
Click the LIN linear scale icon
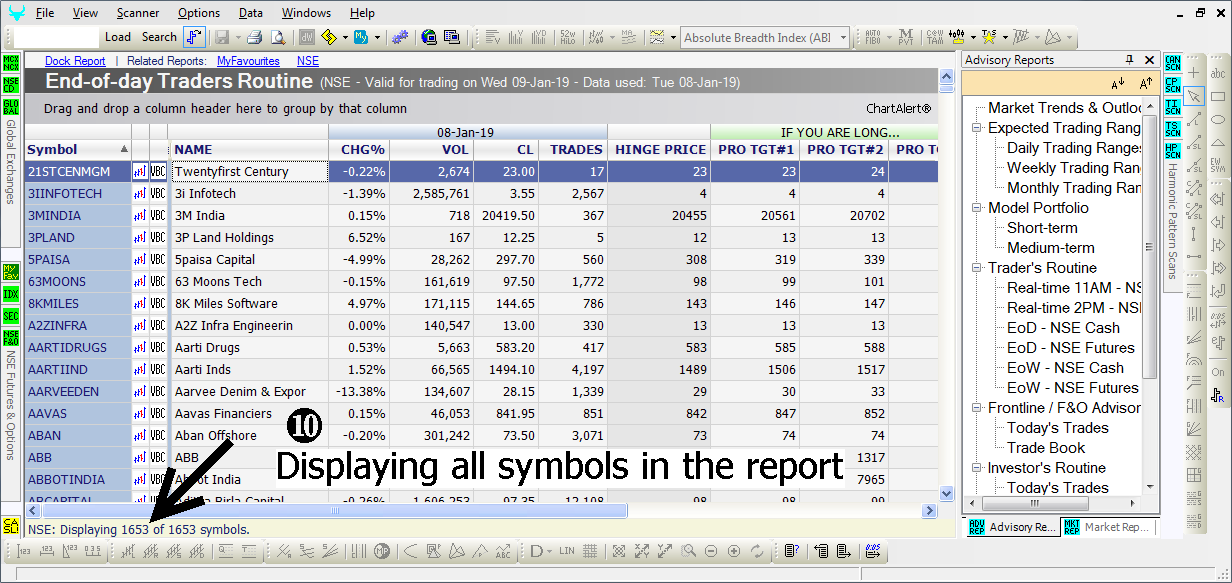coord(567,551)
